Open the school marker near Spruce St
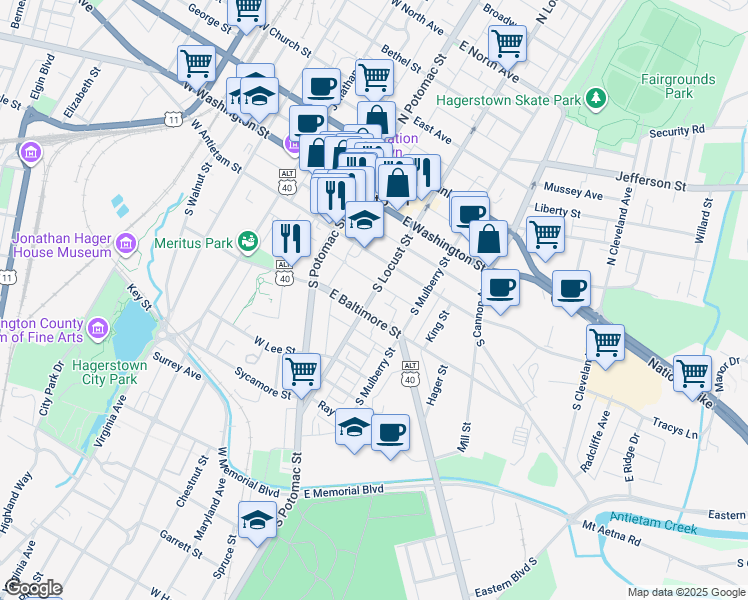This screenshot has height=600, width=748. pyautogui.click(x=257, y=519)
